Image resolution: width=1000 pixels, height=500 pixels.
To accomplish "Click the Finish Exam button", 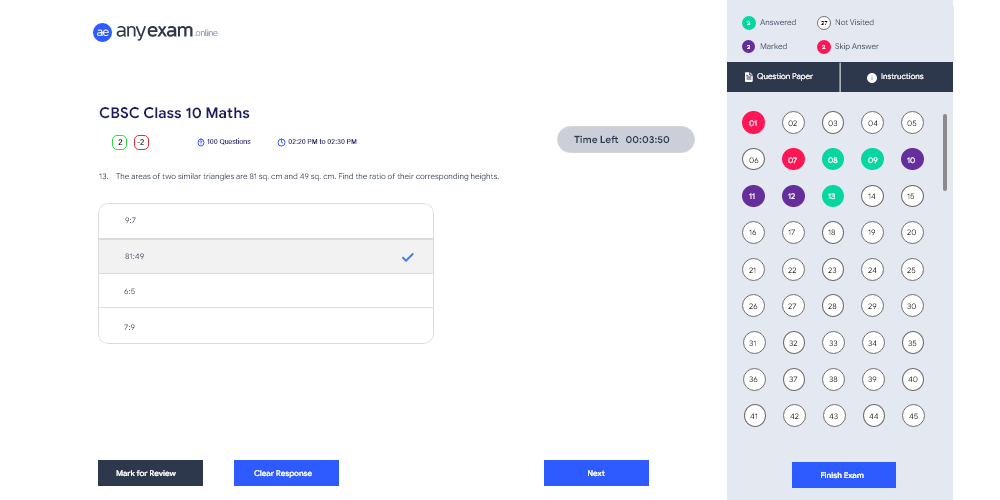I will point(843,474).
